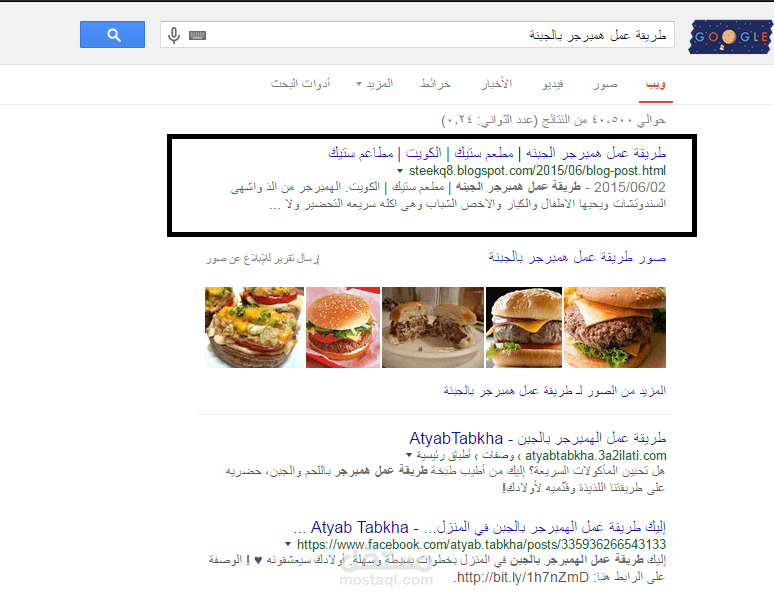Screen dimensions: 774x600
Task: Click the Atyab Tabkha Facebook result title
Action: (479, 527)
